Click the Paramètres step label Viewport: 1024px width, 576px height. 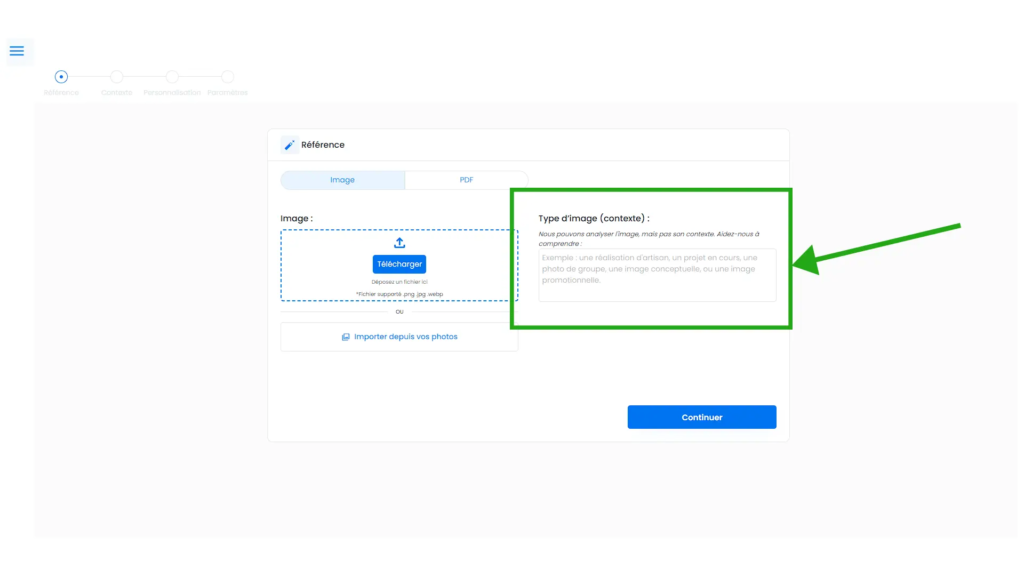(227, 93)
